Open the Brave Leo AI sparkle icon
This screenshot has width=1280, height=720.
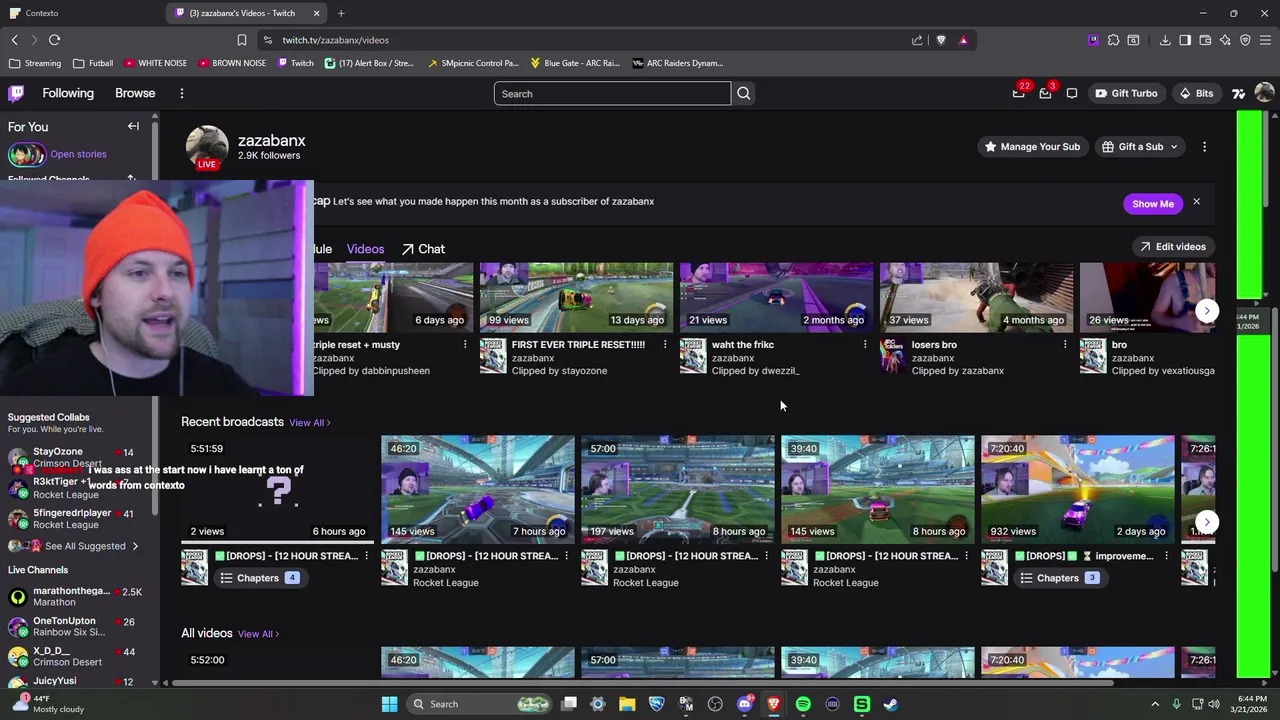pyautogui.click(x=1225, y=40)
